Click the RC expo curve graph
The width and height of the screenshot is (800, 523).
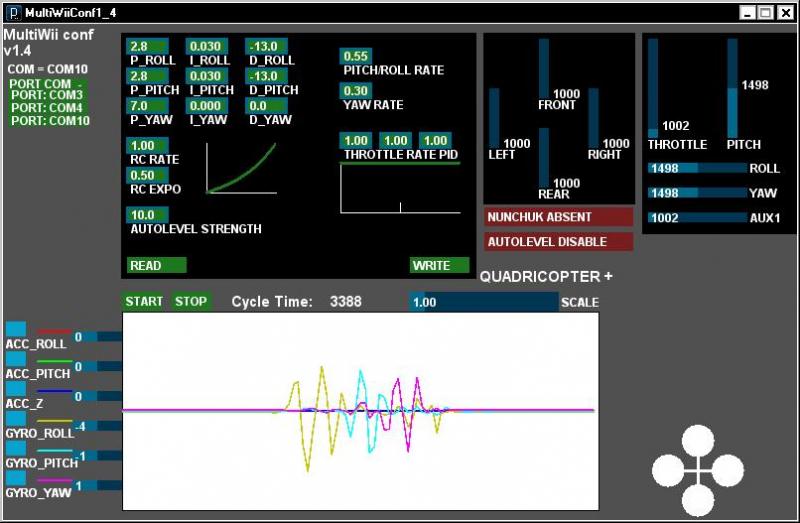pyautogui.click(x=241, y=168)
